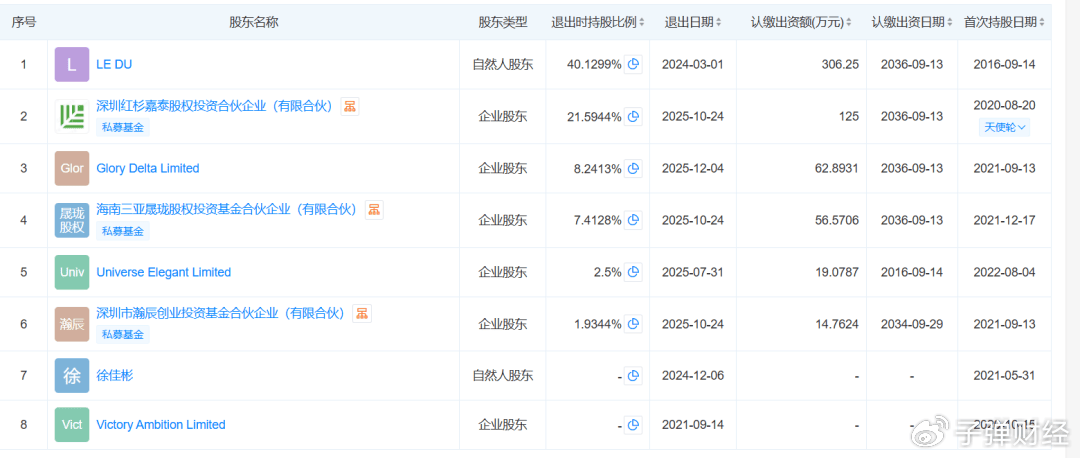Click the structure icon after 海南三亚晟珑股权投资基金
Viewport: 1080px width, 458px height.
[x=374, y=210]
